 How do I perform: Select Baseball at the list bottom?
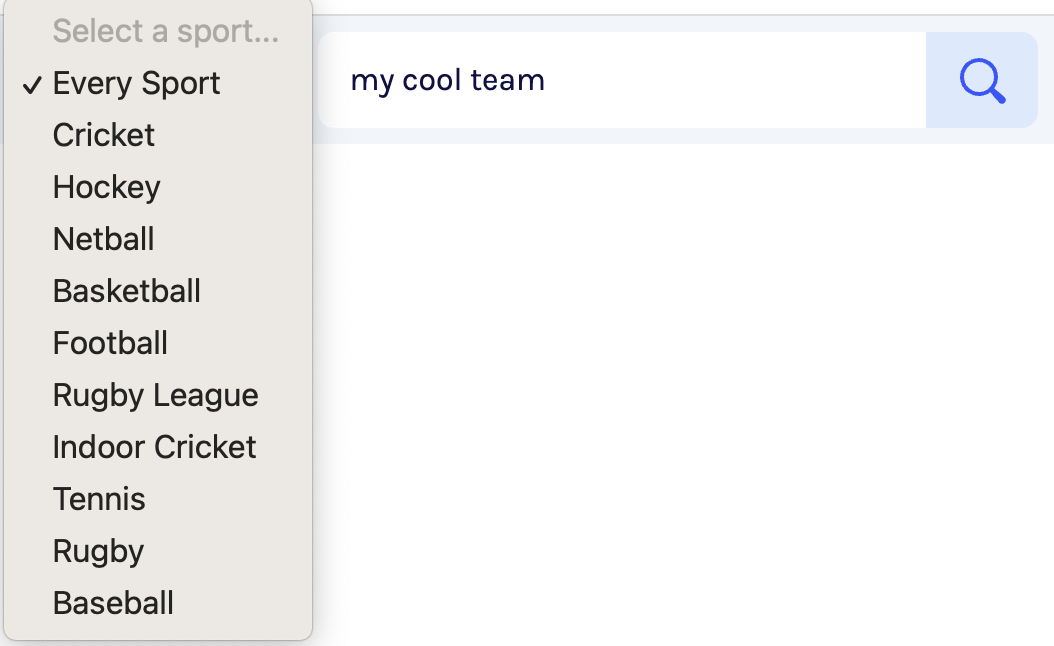[158, 603]
